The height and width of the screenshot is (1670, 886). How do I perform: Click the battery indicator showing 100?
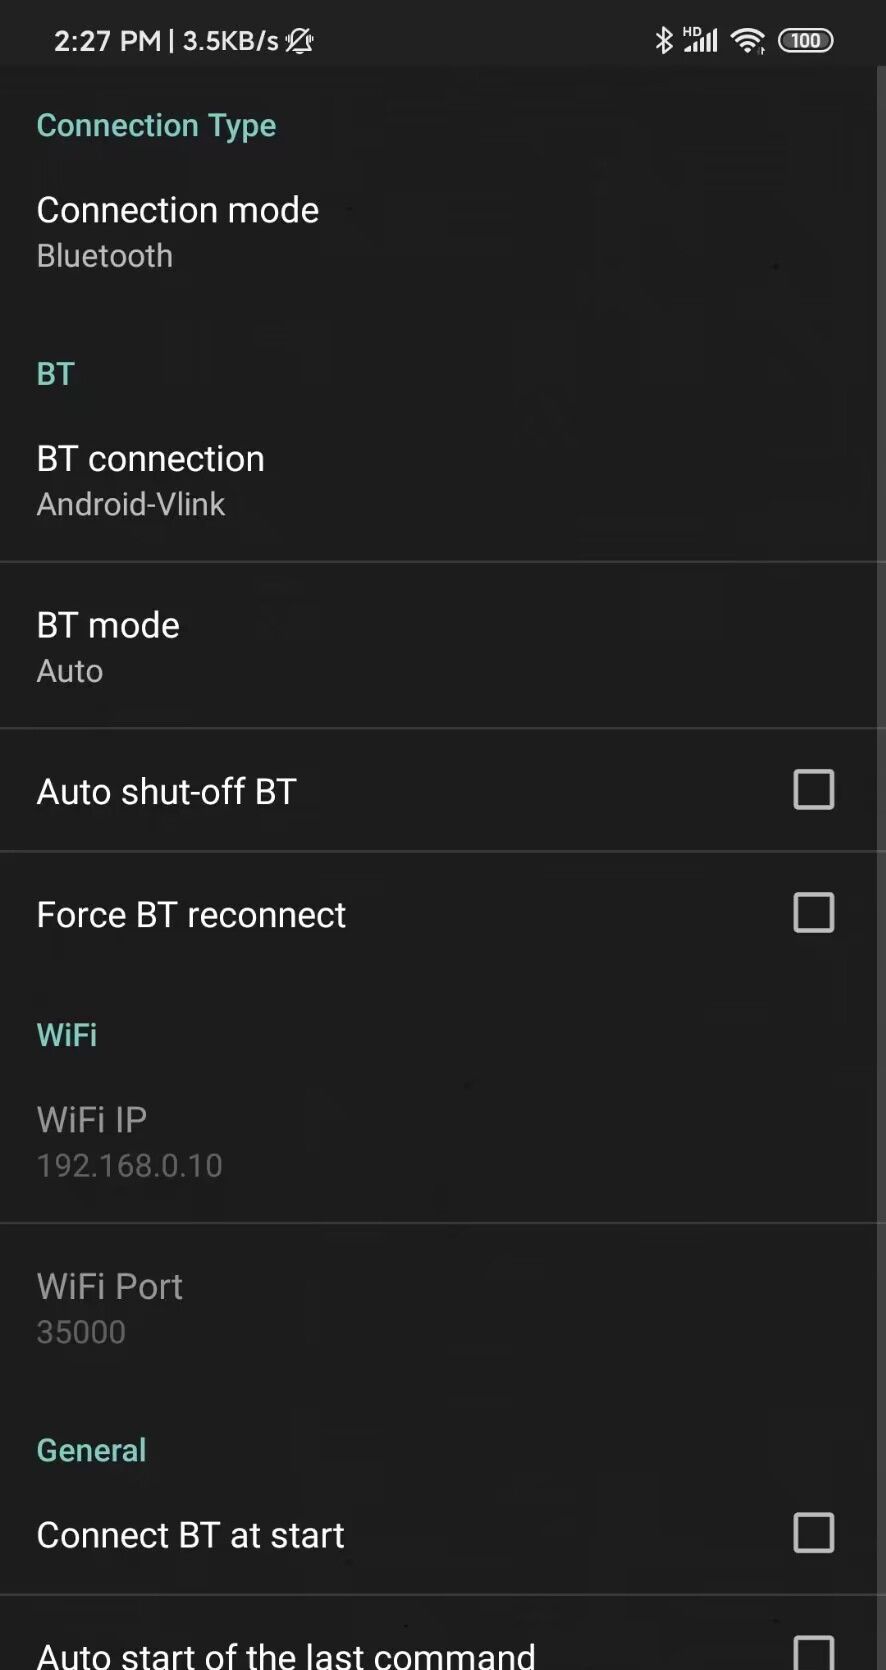(805, 40)
